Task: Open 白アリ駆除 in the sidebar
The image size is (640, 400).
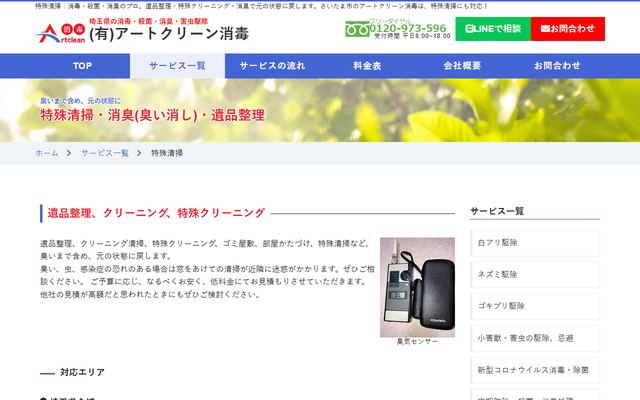Action: click(535, 242)
